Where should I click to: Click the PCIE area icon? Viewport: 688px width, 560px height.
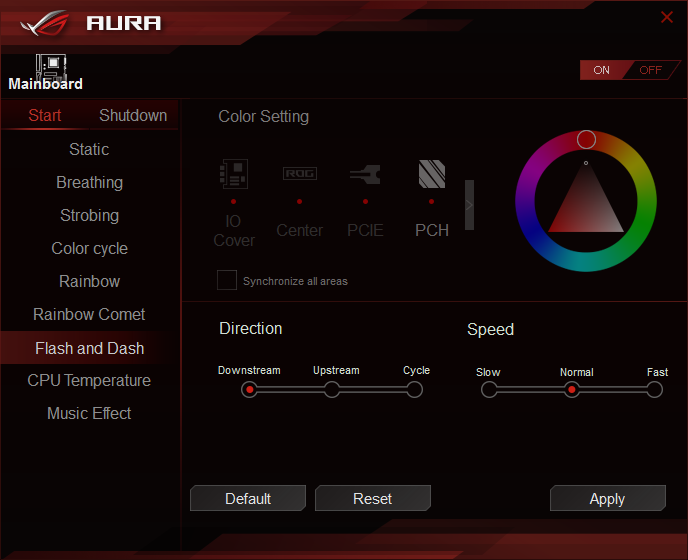pos(365,174)
